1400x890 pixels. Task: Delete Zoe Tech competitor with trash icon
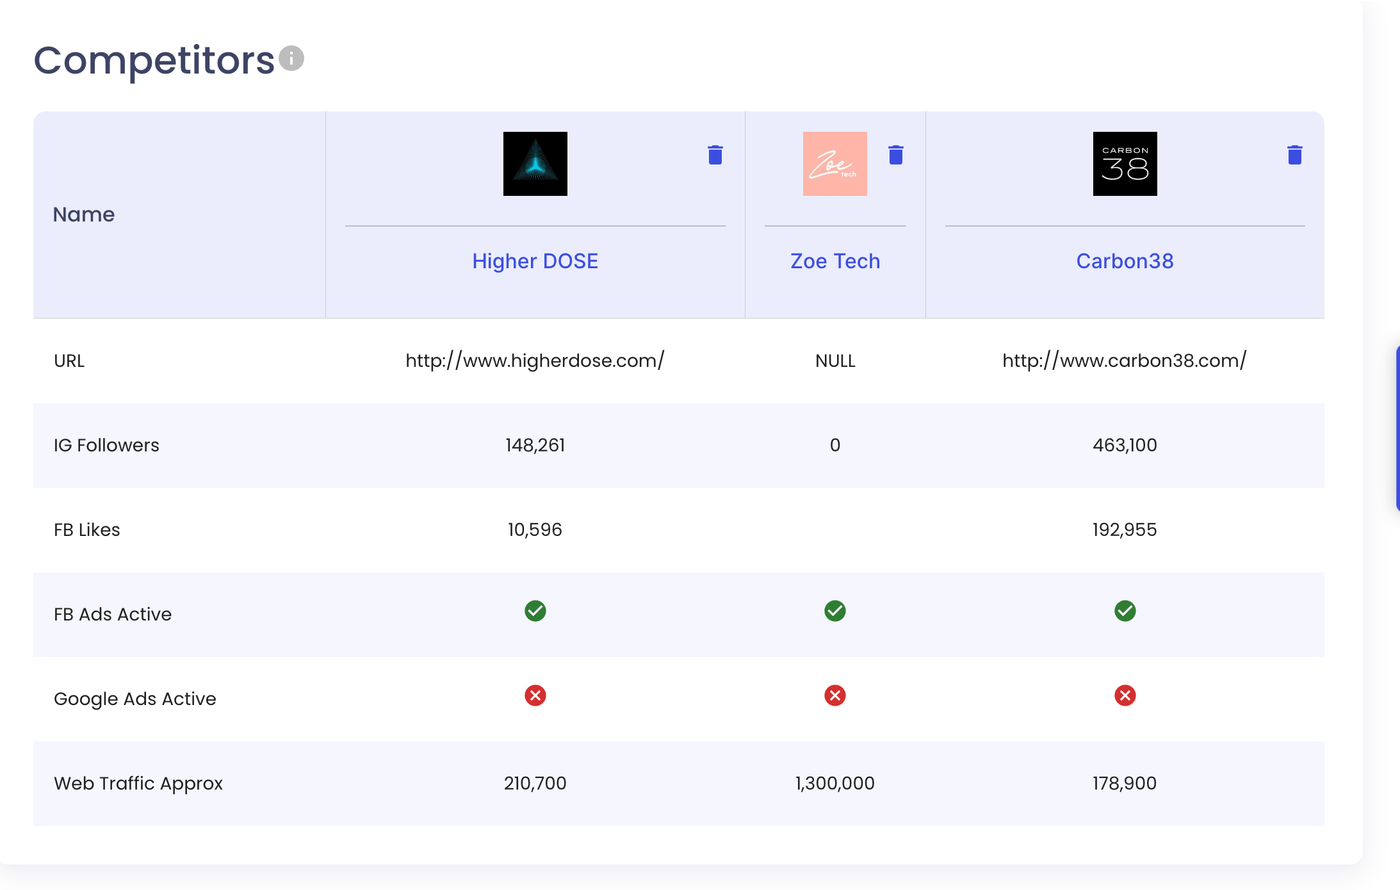(896, 155)
